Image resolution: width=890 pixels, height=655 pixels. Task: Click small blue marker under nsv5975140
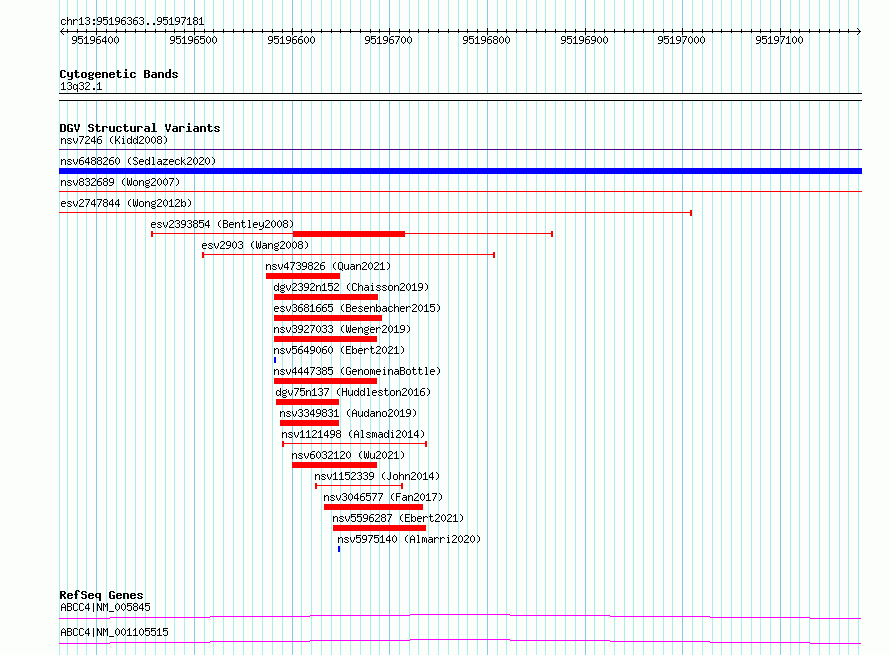click(x=339, y=549)
